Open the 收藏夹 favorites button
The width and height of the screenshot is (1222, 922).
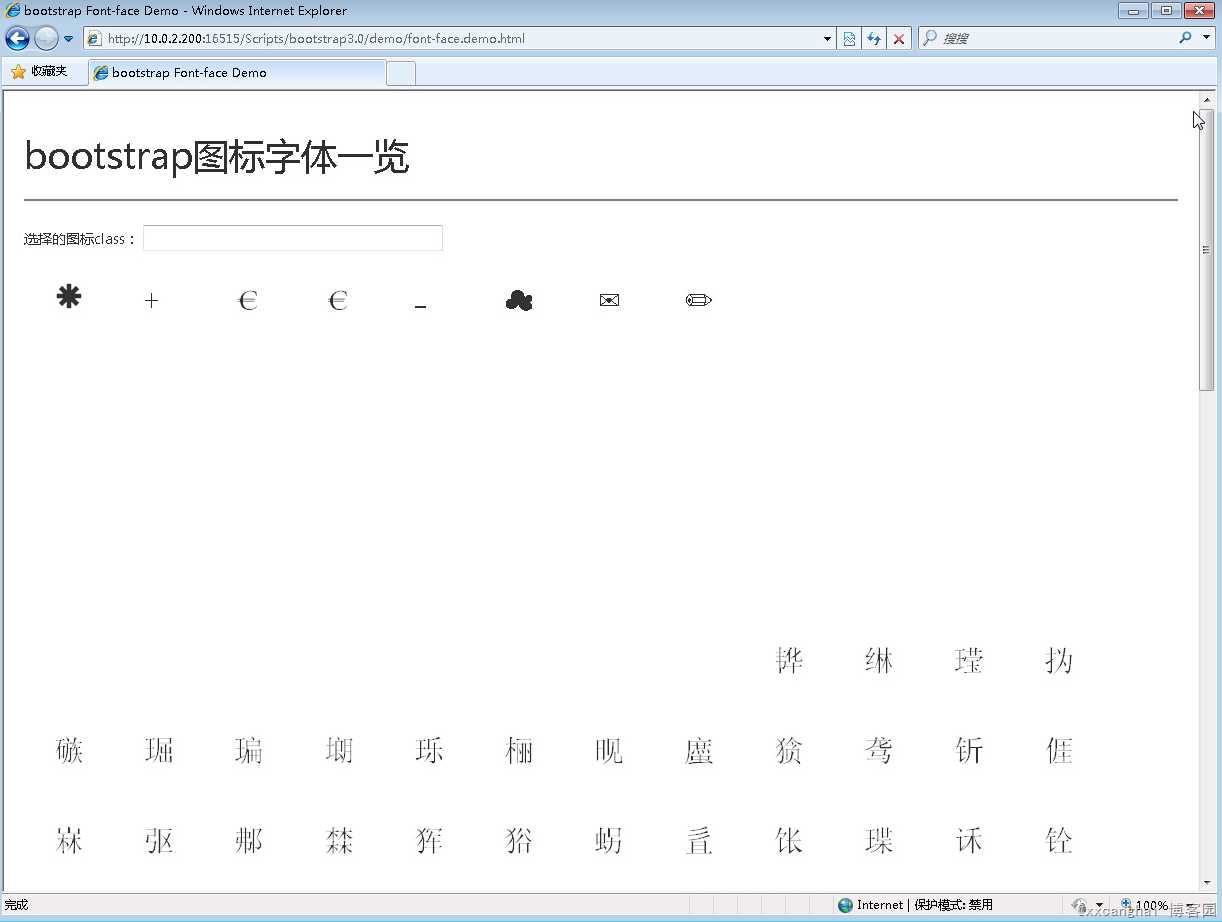39,72
